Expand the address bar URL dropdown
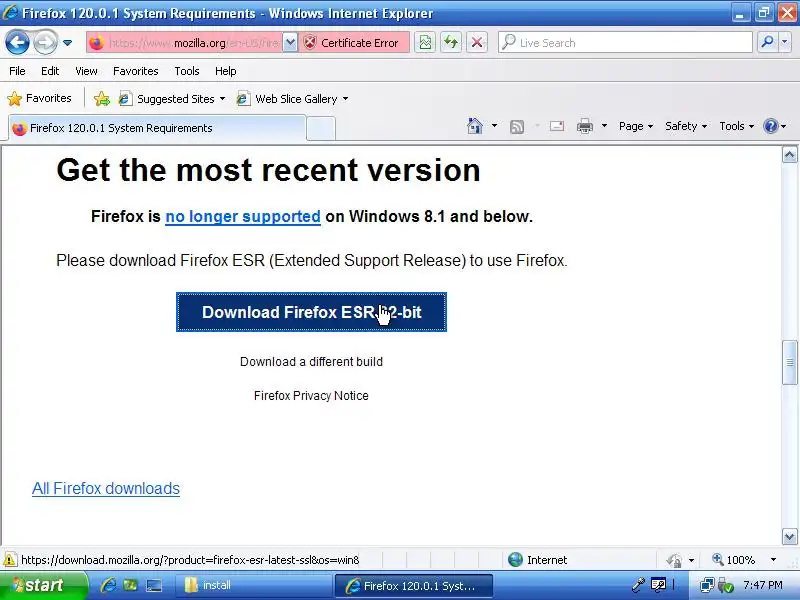Image resolution: width=800 pixels, height=600 pixels. tap(290, 43)
